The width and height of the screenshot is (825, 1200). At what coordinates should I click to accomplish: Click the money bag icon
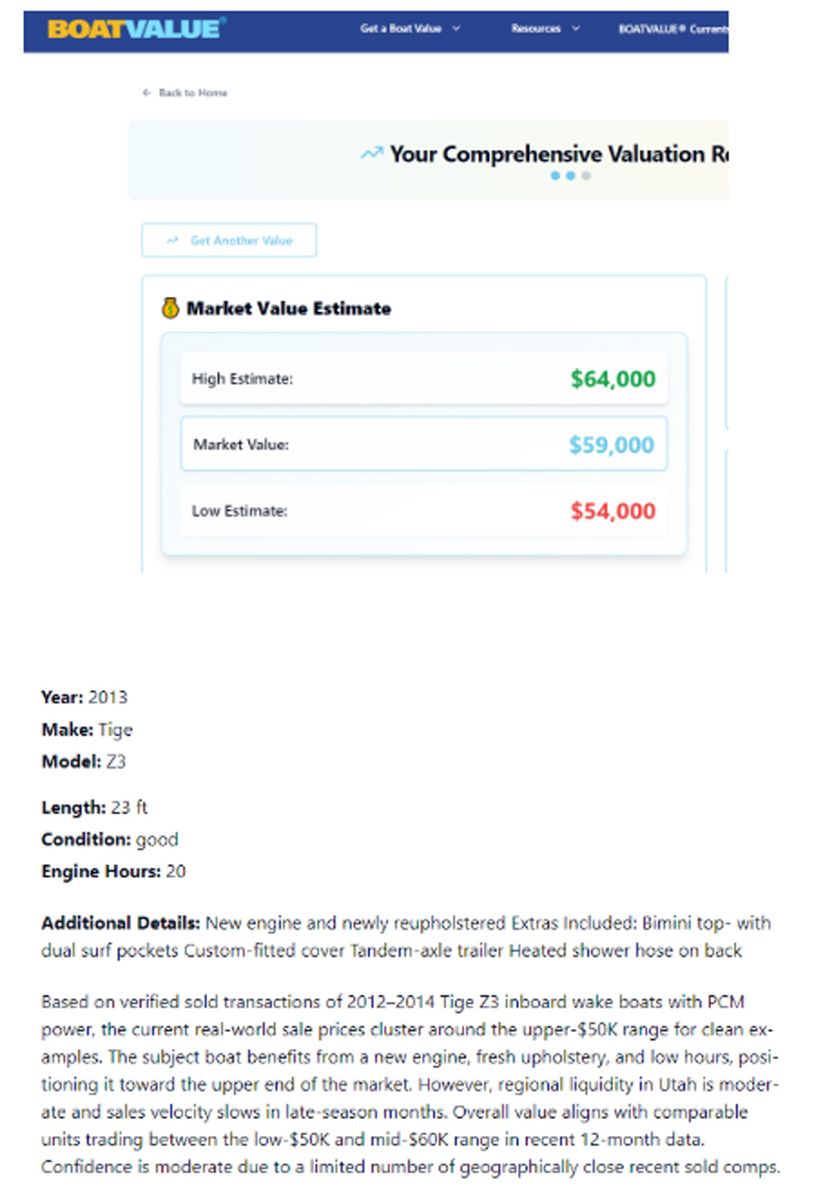[170, 308]
